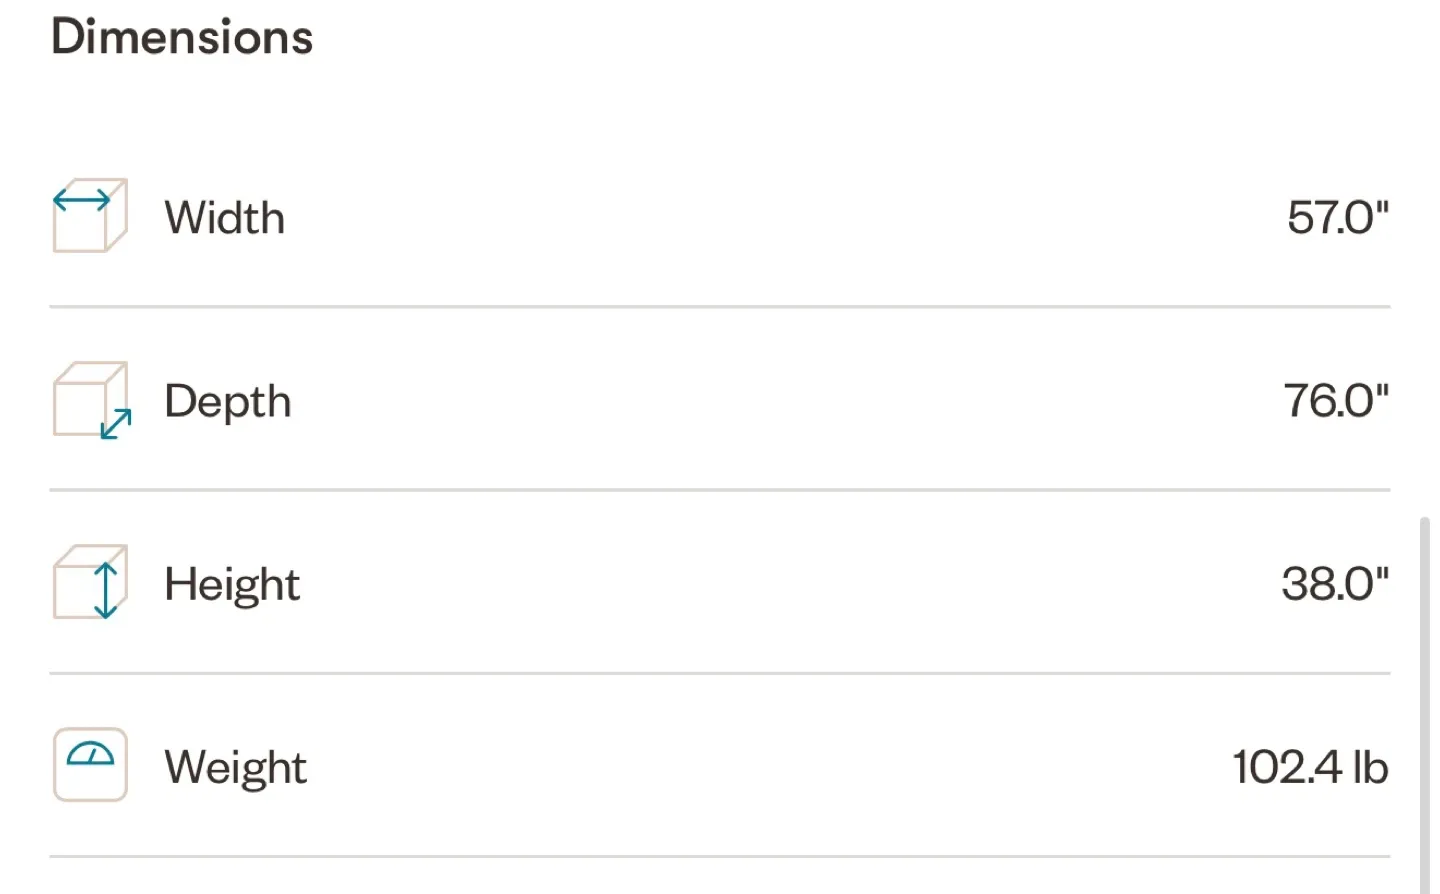
Task: Click the width cube icon
Action: click(90, 216)
